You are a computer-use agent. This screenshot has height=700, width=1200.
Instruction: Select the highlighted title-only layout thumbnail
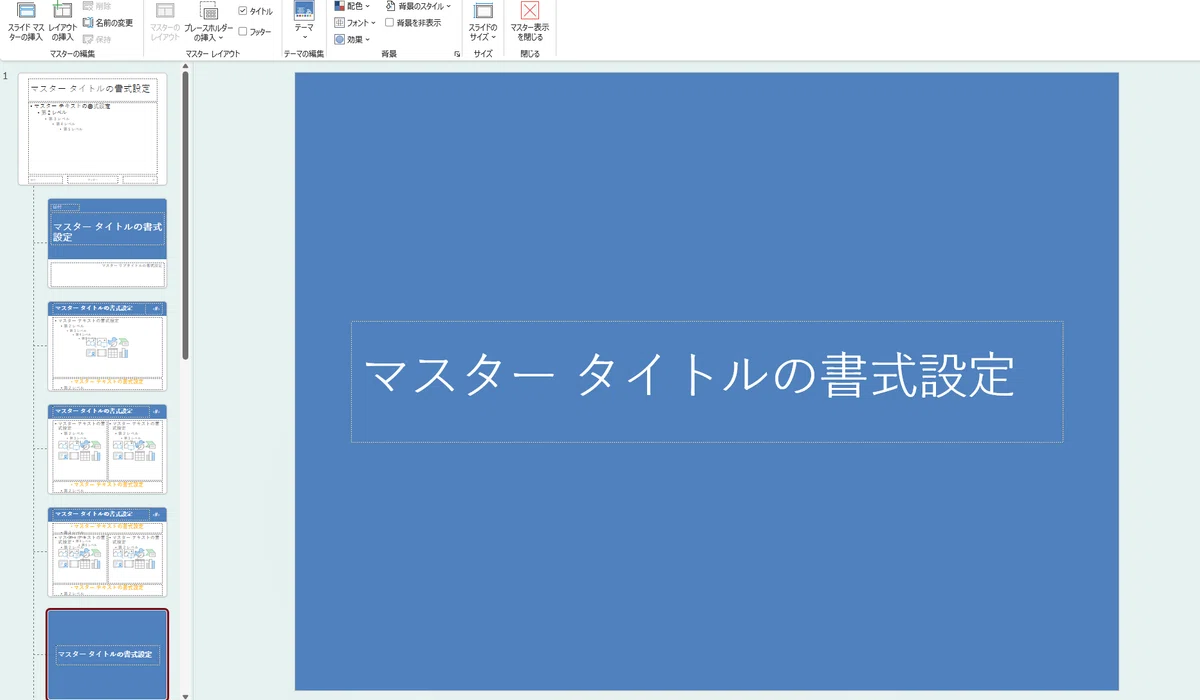(x=107, y=655)
